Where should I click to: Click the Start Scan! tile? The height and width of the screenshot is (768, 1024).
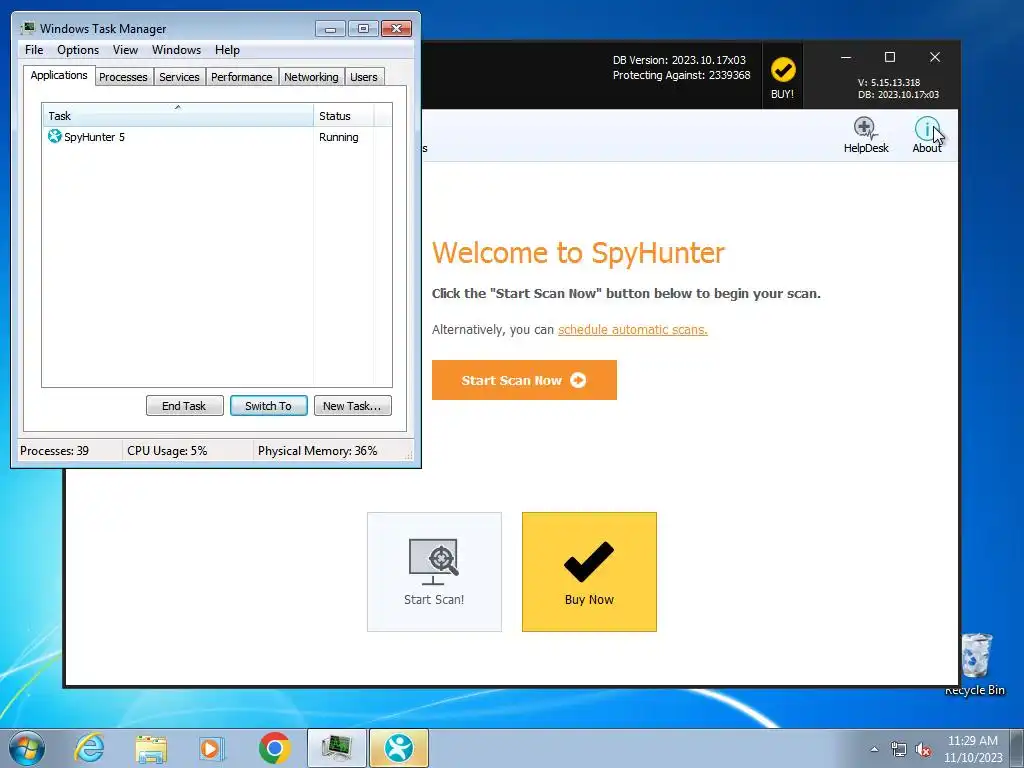coord(434,571)
